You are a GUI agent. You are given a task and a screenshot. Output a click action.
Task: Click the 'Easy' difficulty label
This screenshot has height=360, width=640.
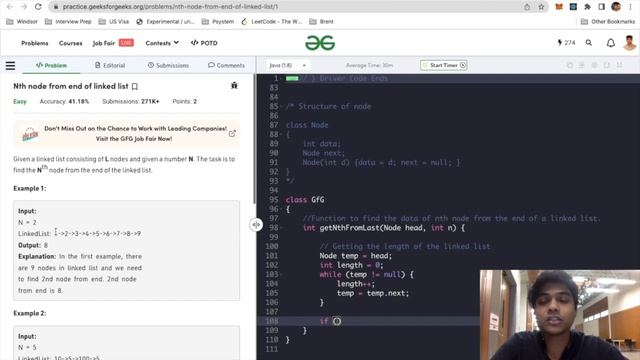point(20,101)
